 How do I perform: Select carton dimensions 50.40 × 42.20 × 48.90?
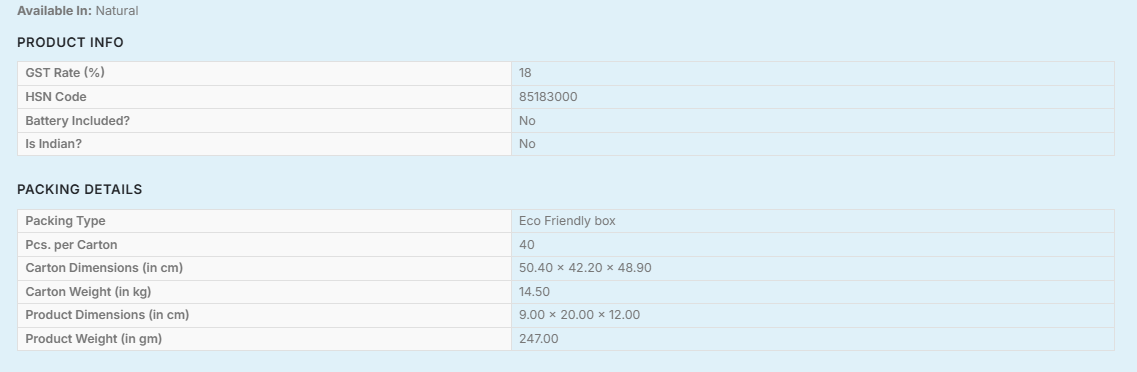click(x=585, y=268)
